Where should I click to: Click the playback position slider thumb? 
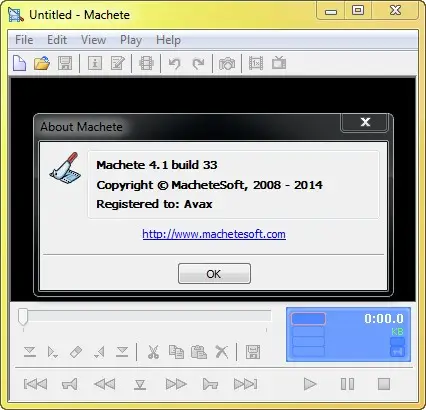tap(23, 316)
